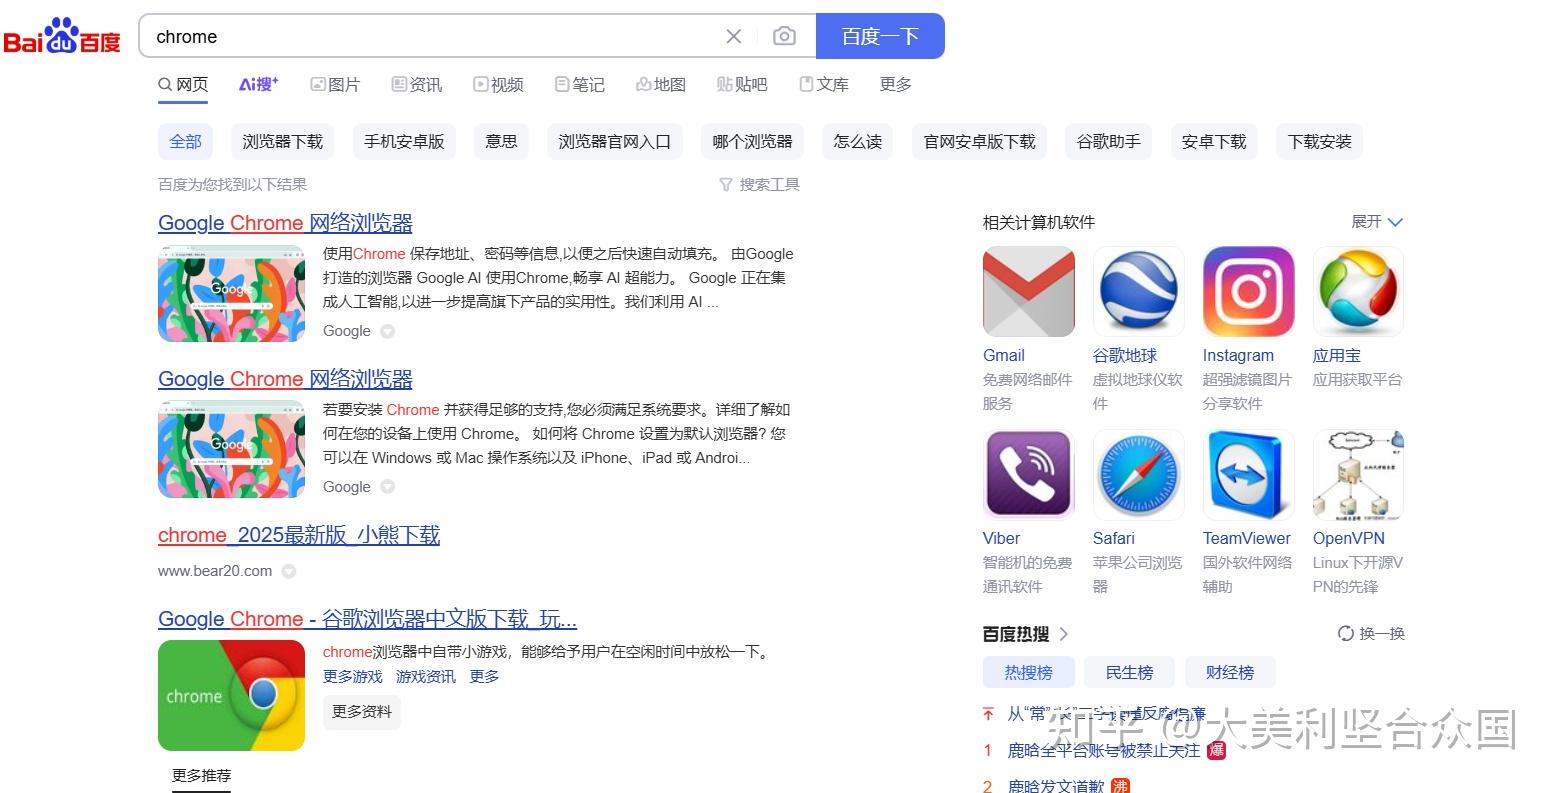Open the 更多 tab menu
The width and height of the screenshot is (1558, 793).
895,84
